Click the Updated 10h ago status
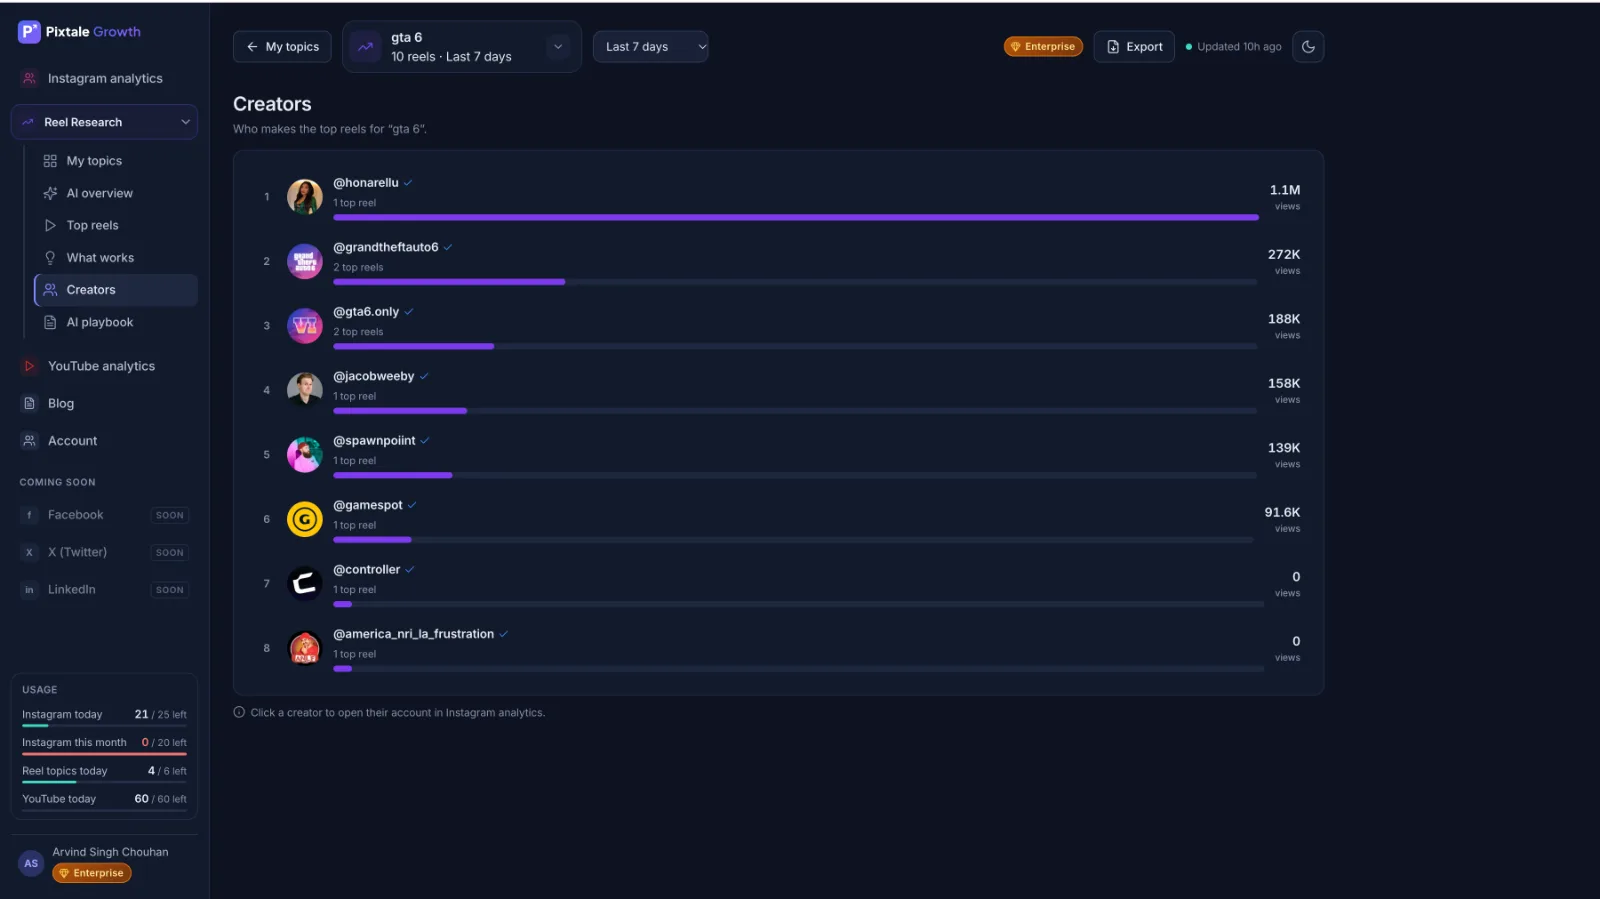1600x899 pixels. point(1234,47)
